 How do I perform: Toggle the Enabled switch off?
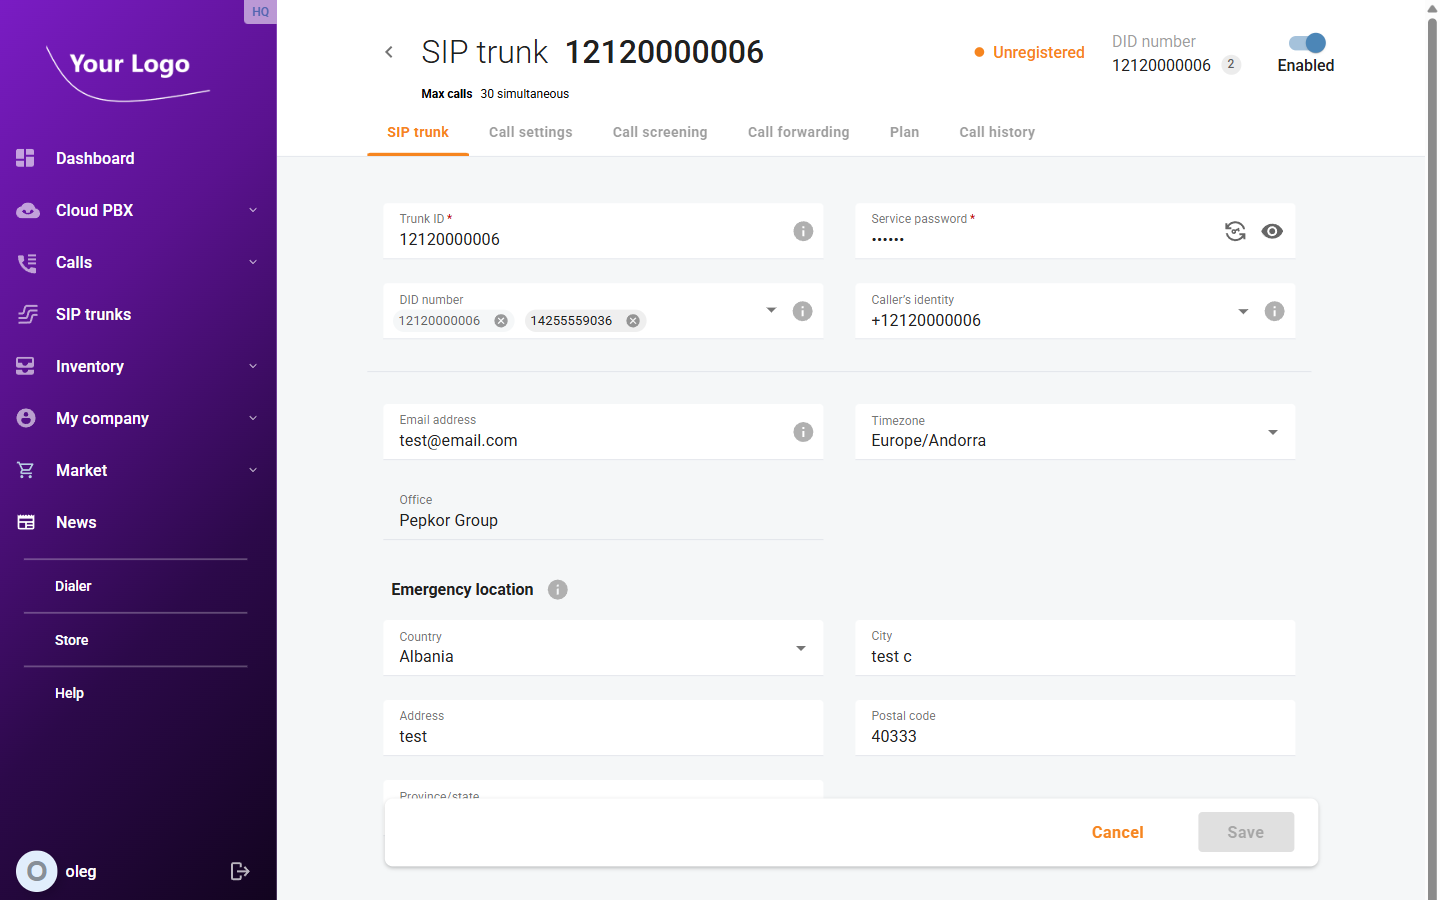pos(1307,43)
